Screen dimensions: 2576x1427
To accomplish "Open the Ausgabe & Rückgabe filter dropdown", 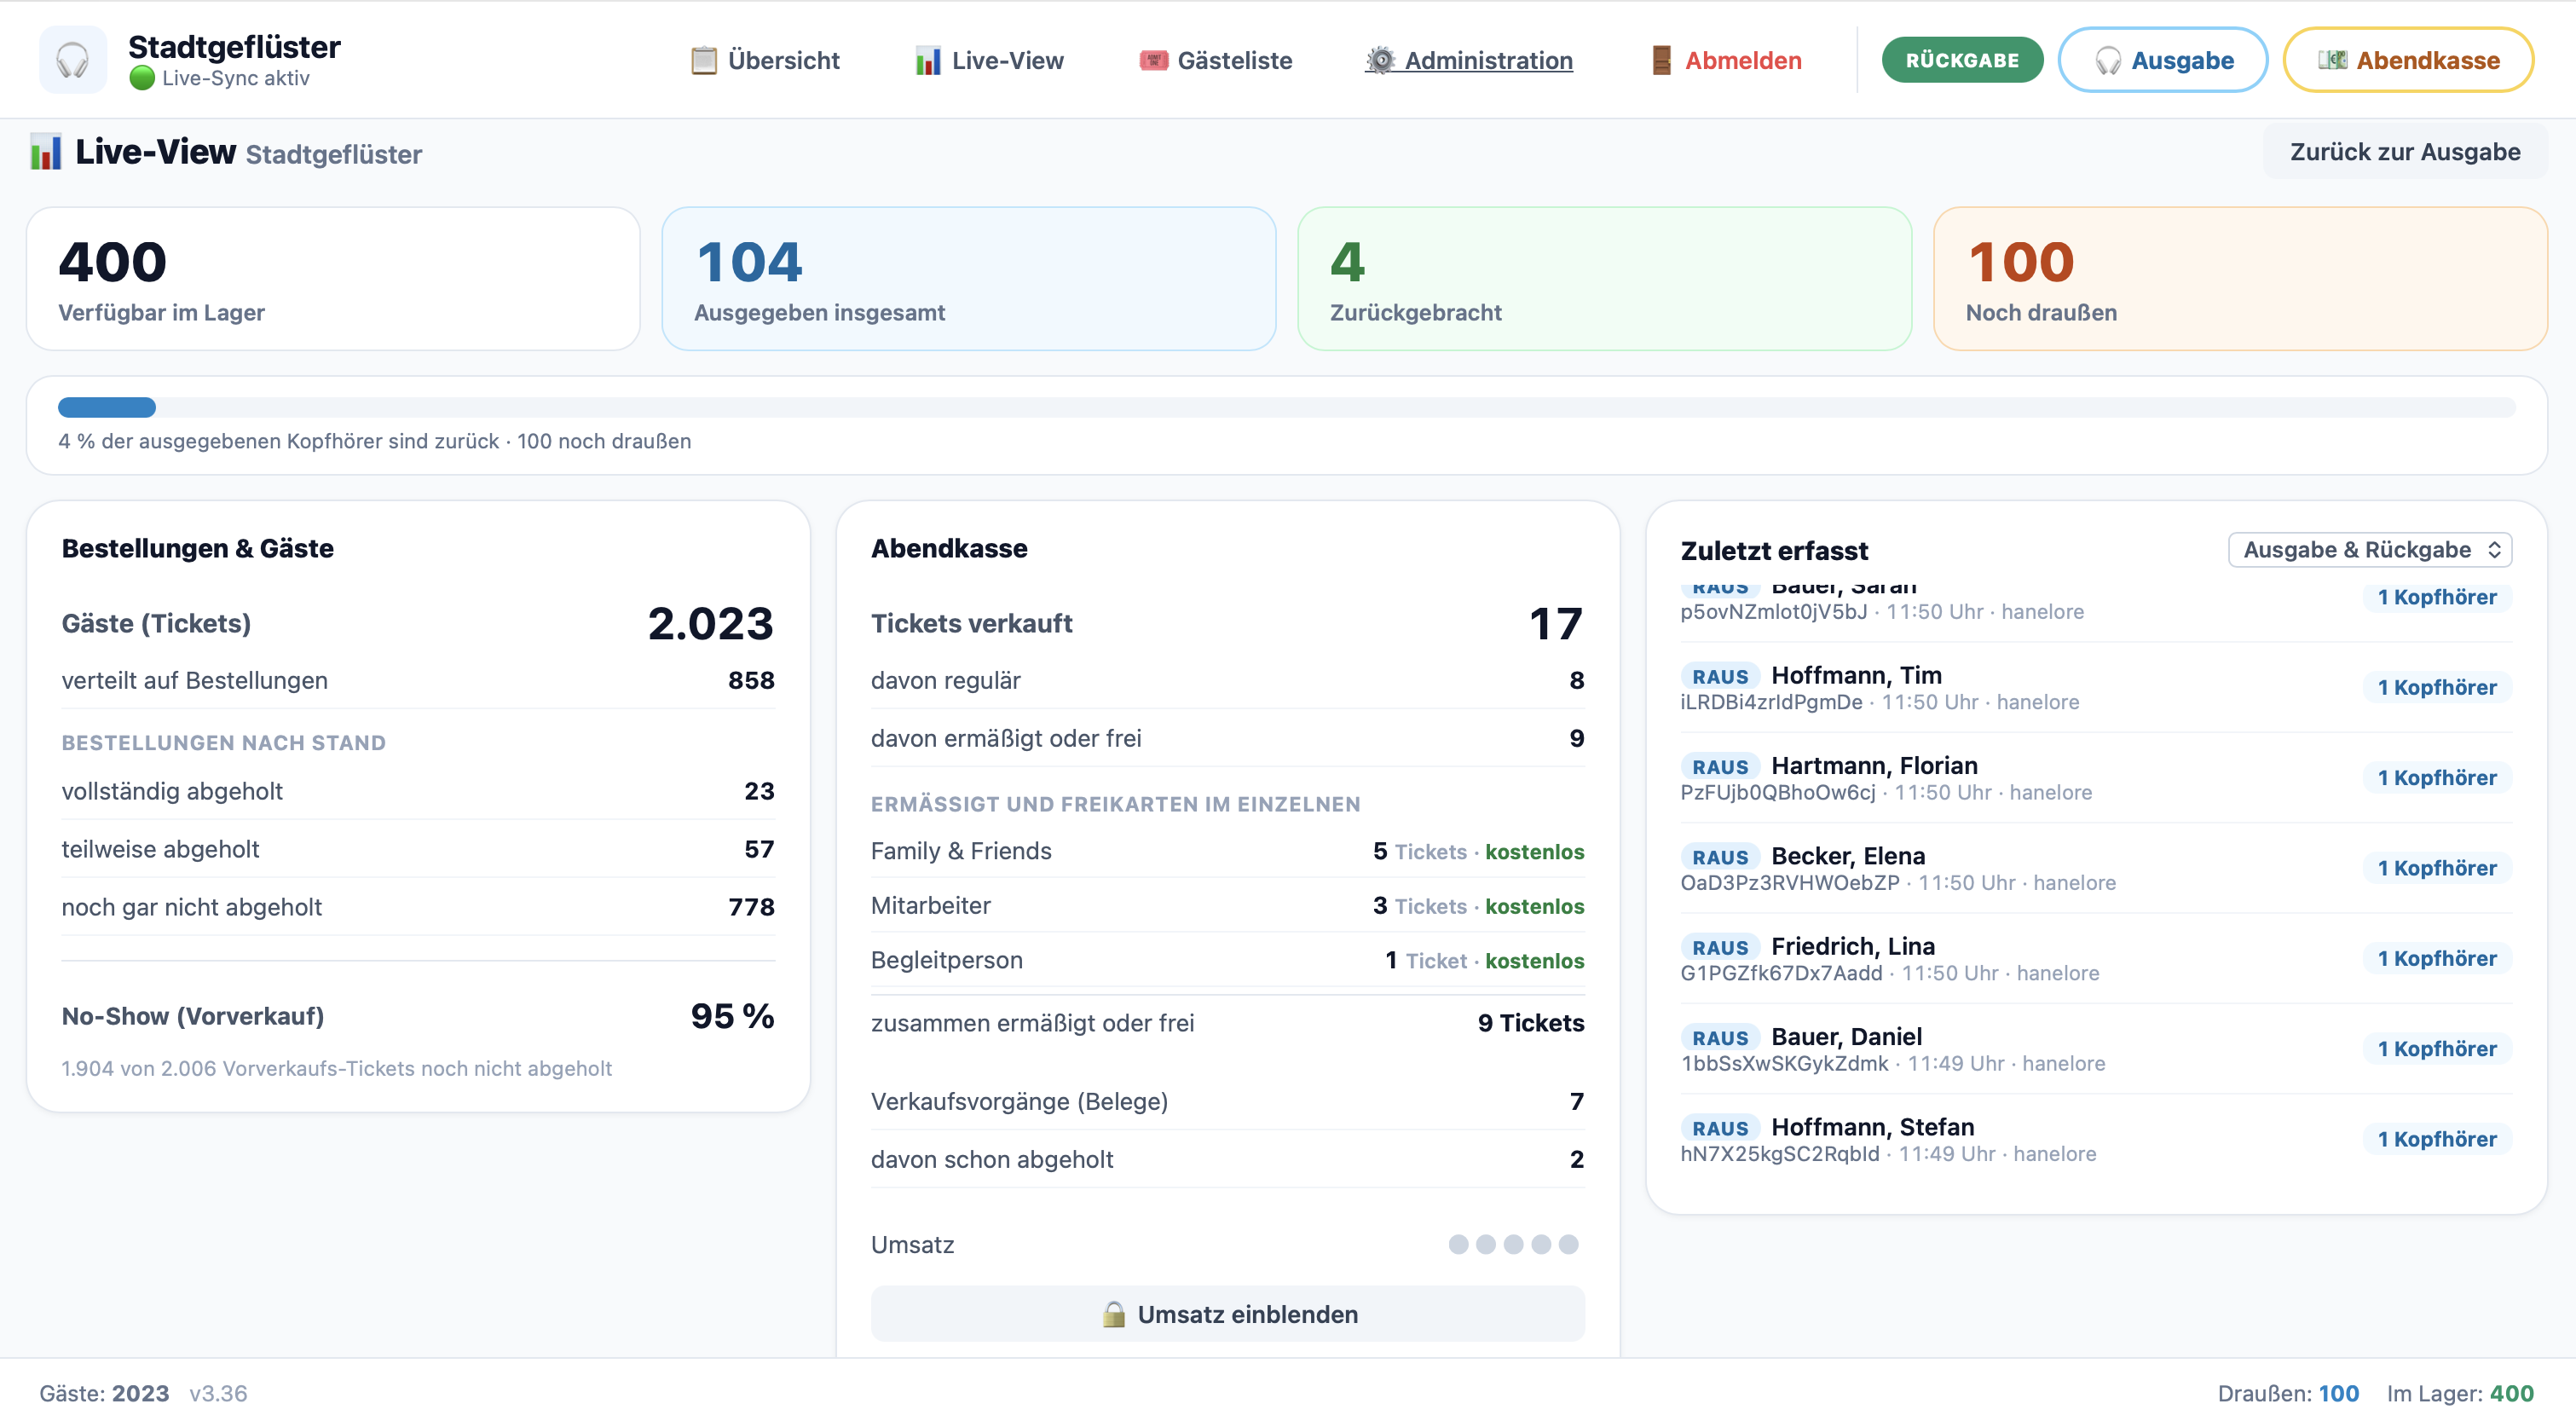I will point(2370,550).
